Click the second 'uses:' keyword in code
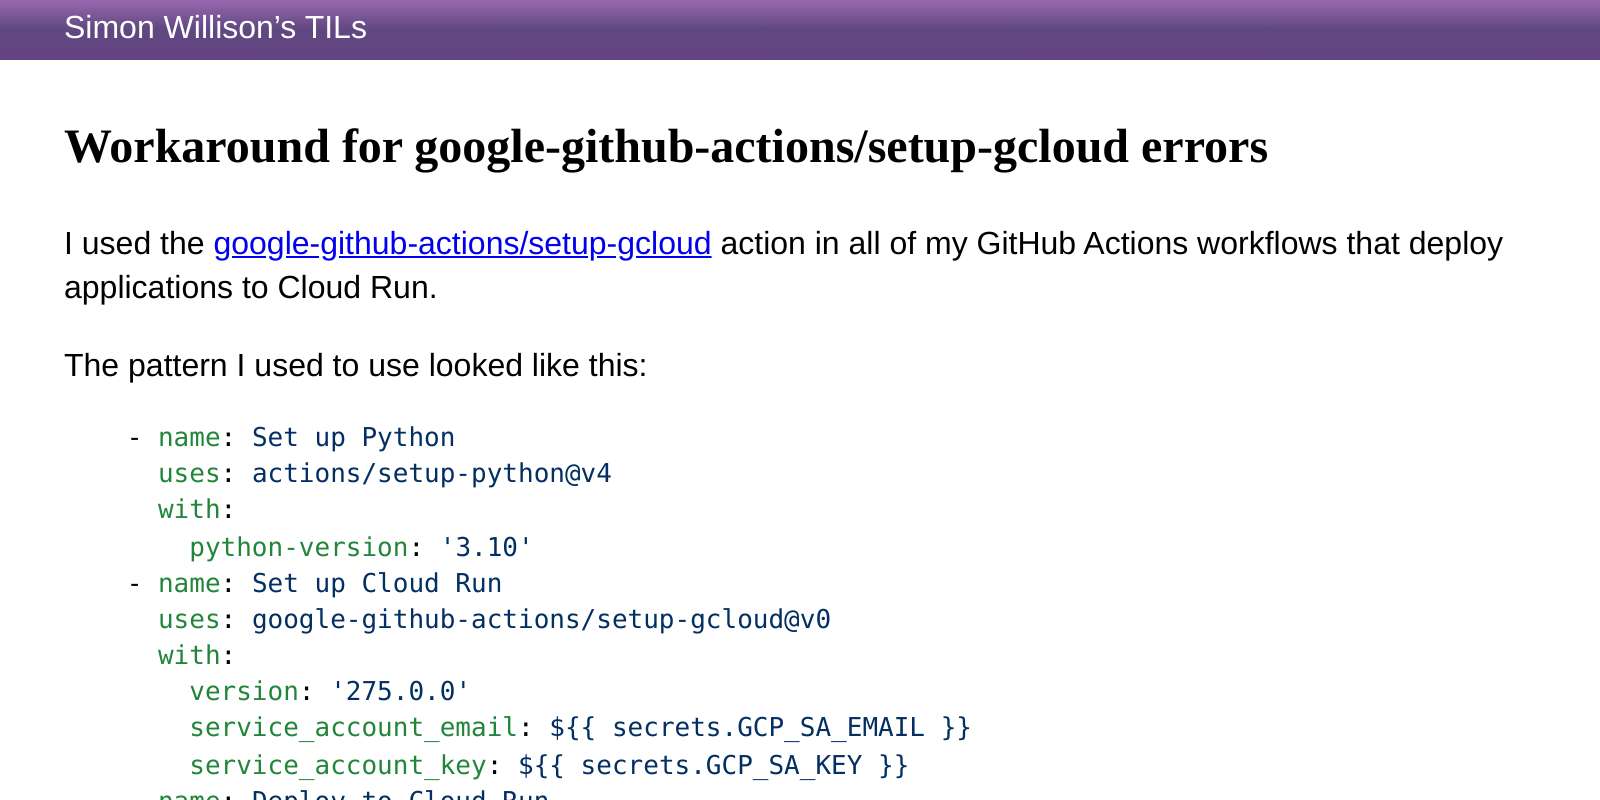This screenshot has height=800, width=1600. tap(188, 619)
